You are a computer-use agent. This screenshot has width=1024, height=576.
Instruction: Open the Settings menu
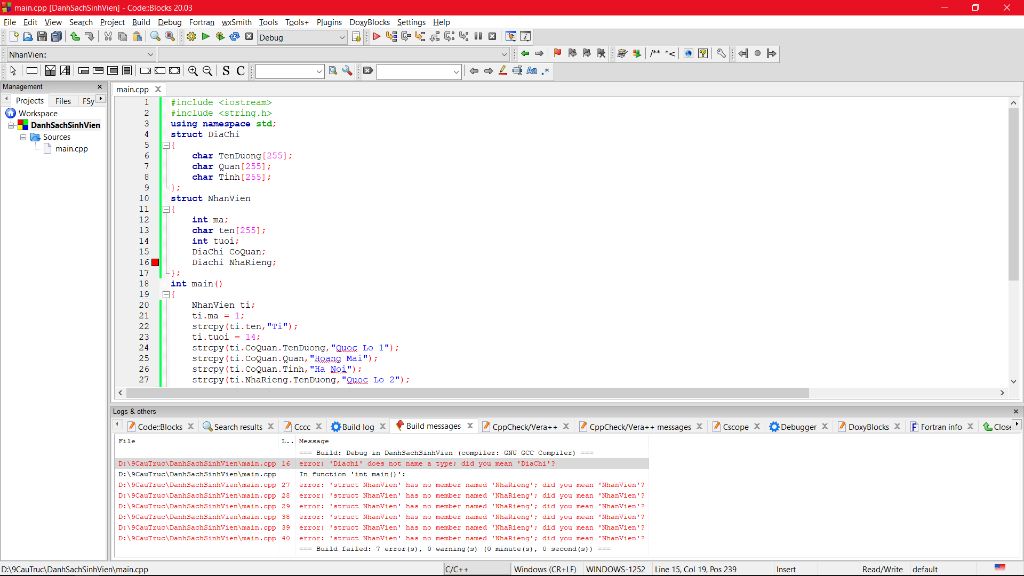[411, 22]
